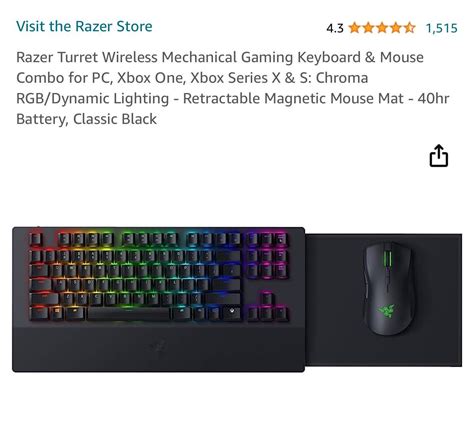The image size is (474, 421).
Task: Click the middle third rating star
Action: 382,28
